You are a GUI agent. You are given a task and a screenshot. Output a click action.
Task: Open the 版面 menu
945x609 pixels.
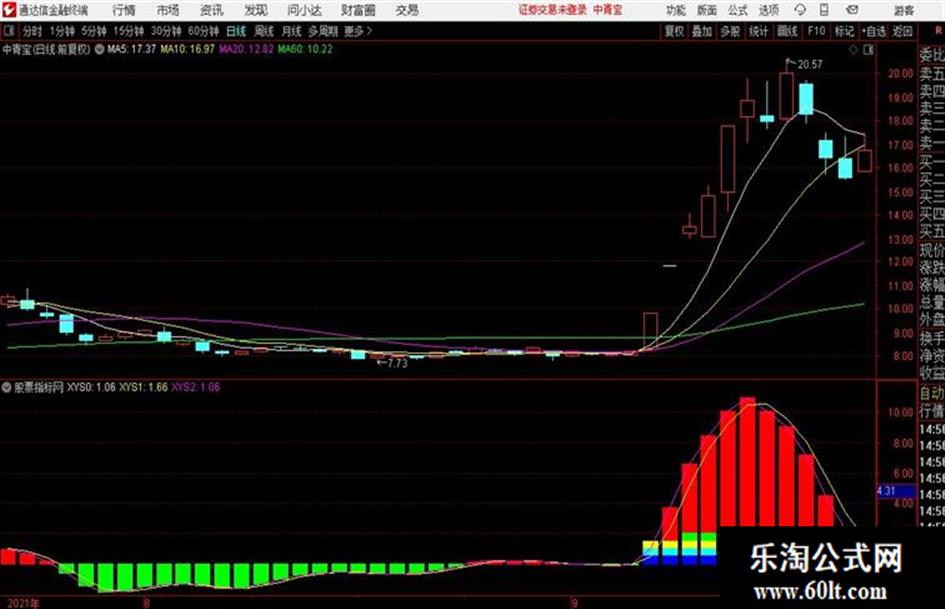(706, 10)
